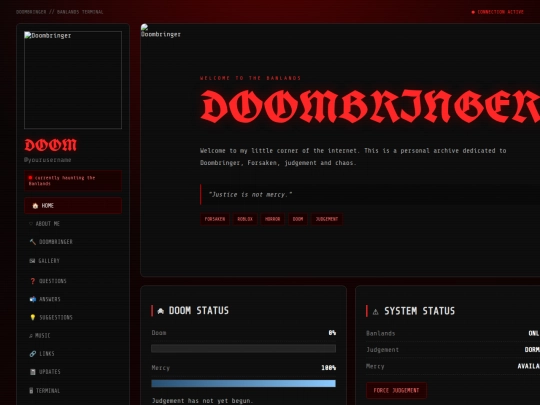Image resolution: width=540 pixels, height=405 pixels.
Task: Click the Mercy row in System Status
Action: (x=453, y=366)
